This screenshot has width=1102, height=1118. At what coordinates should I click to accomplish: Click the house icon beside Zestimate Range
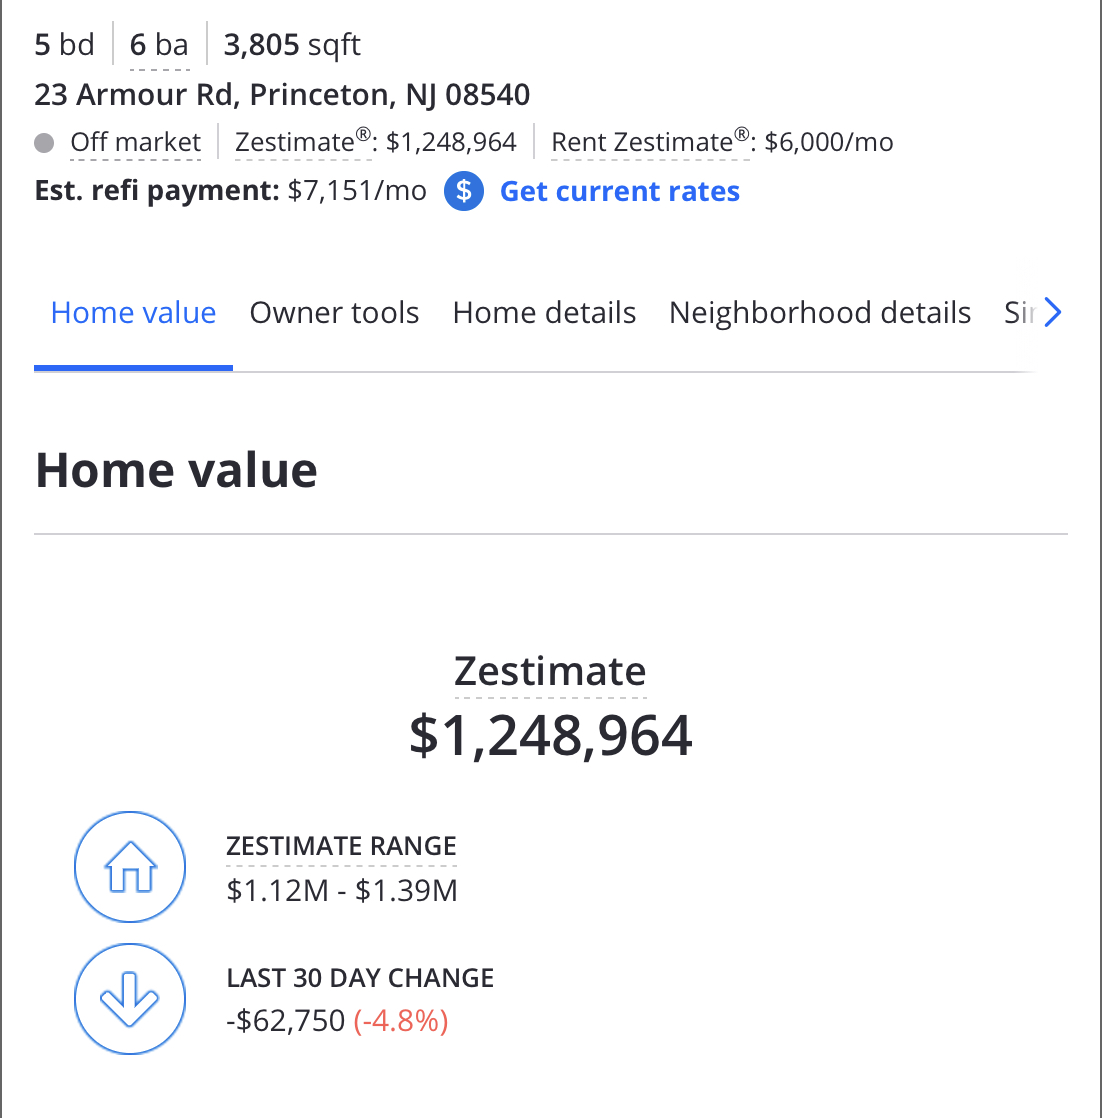click(130, 866)
